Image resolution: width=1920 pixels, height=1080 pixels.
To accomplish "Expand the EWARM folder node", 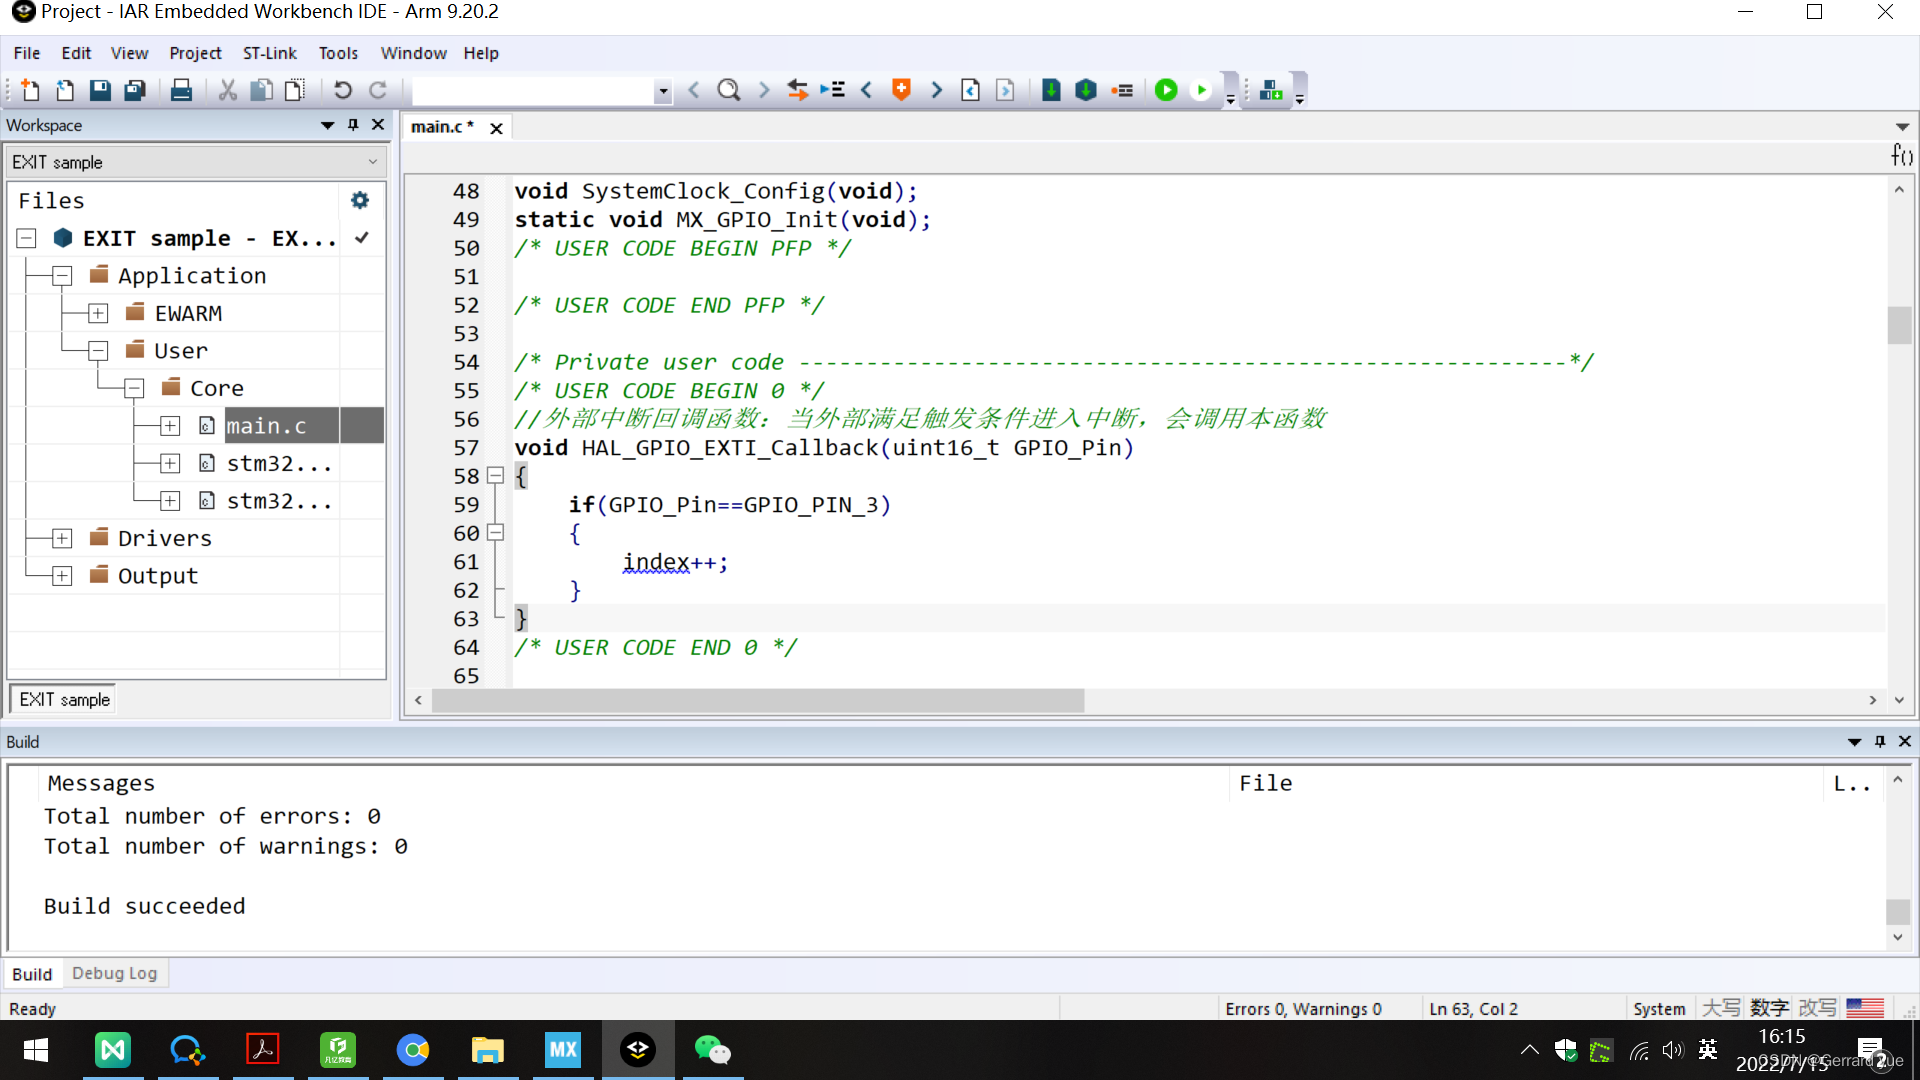I will tap(98, 314).
